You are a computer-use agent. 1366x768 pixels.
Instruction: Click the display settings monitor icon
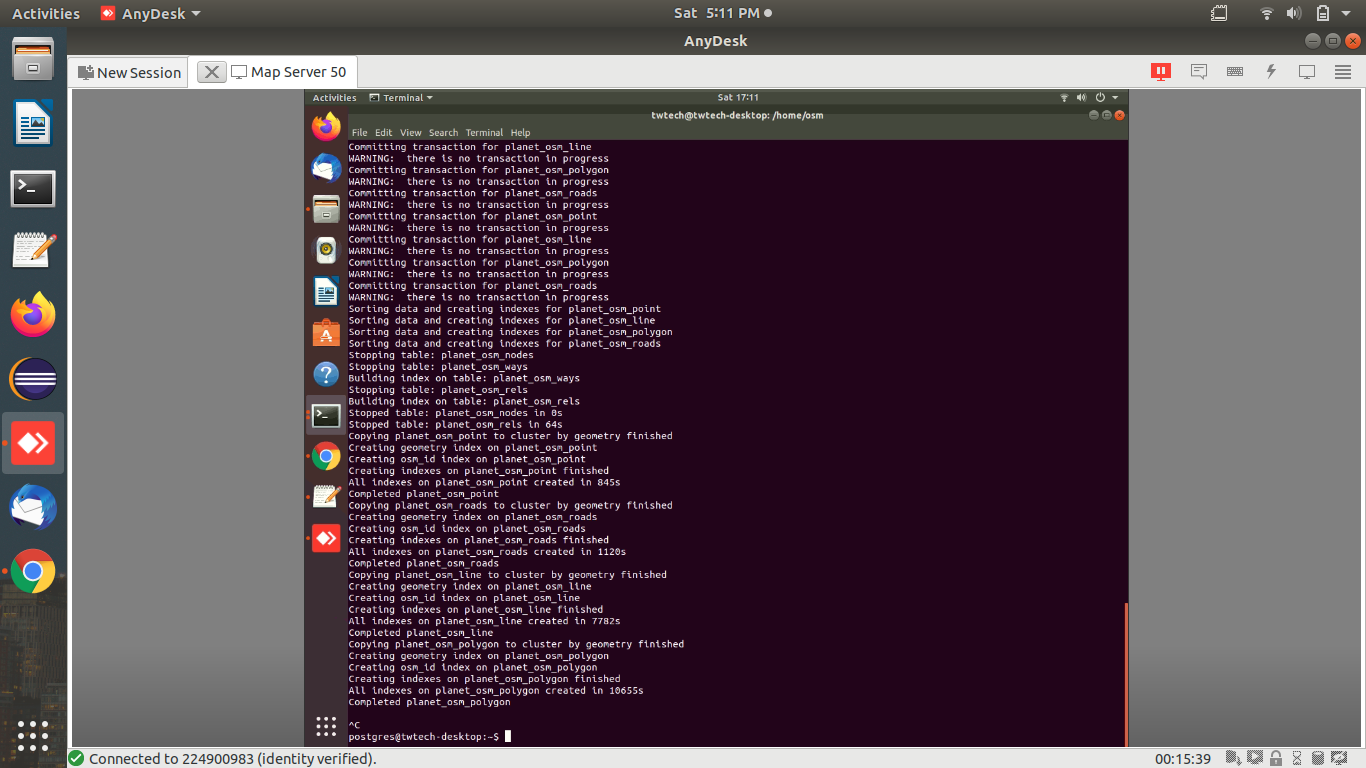tap(1307, 71)
